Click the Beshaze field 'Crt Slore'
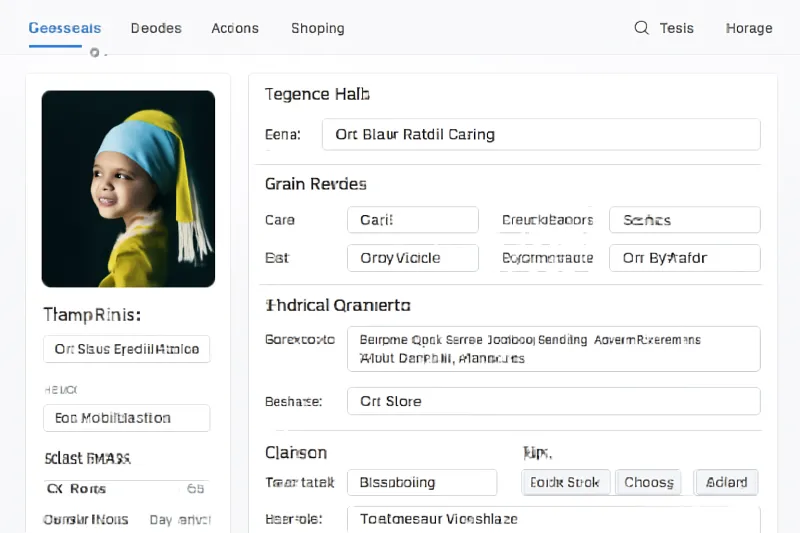Screen dimensions: 800x533 pos(554,401)
